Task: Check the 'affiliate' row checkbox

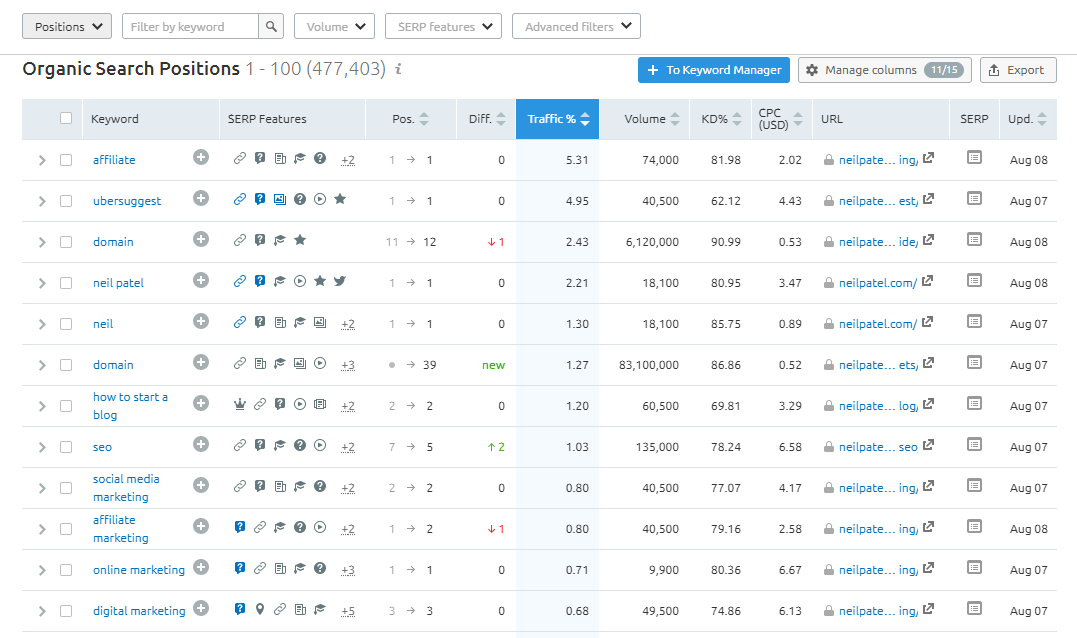Action: (x=66, y=160)
